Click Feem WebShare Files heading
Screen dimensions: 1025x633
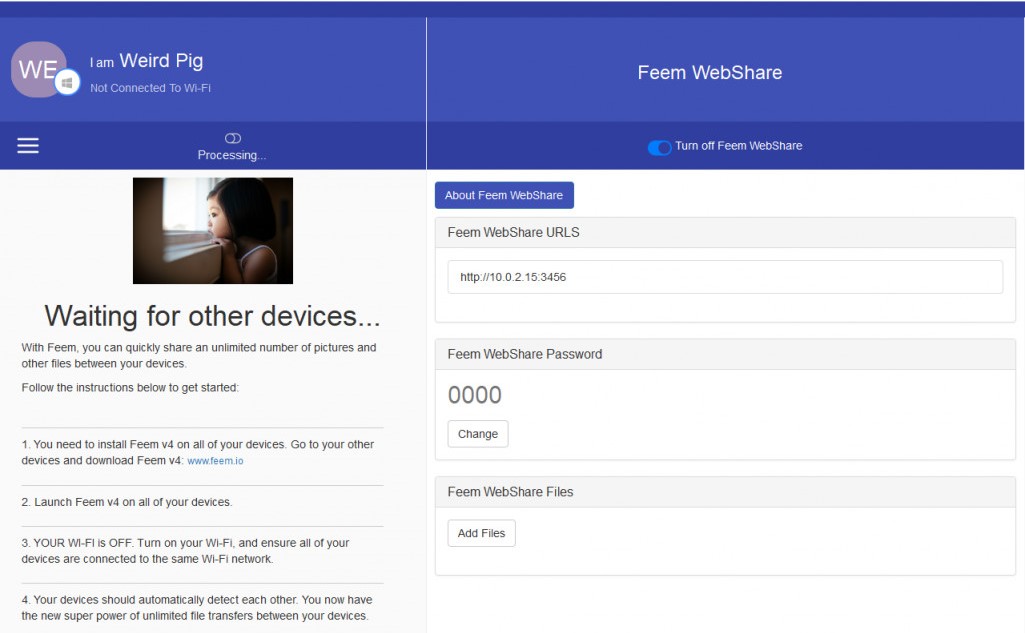click(510, 492)
